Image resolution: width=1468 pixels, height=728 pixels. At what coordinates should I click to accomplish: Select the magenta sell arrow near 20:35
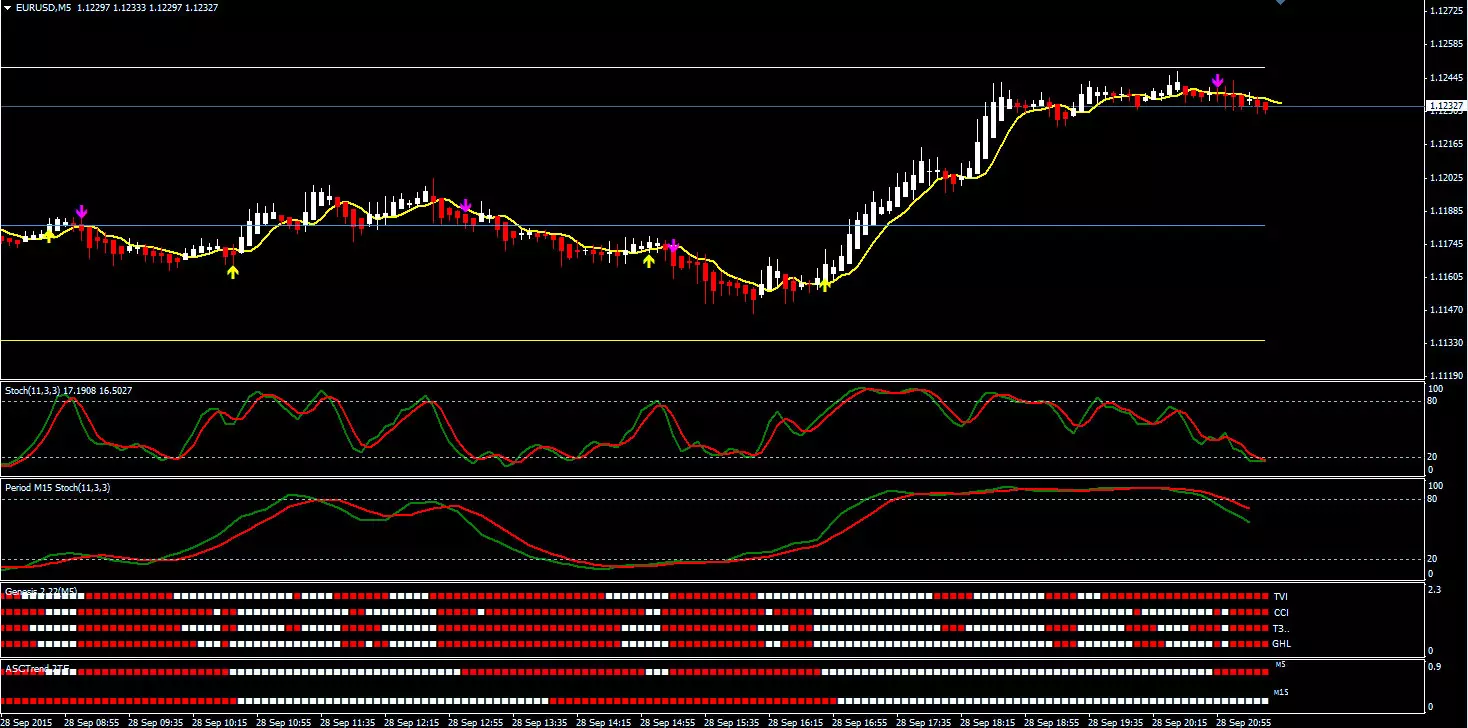click(x=1218, y=81)
